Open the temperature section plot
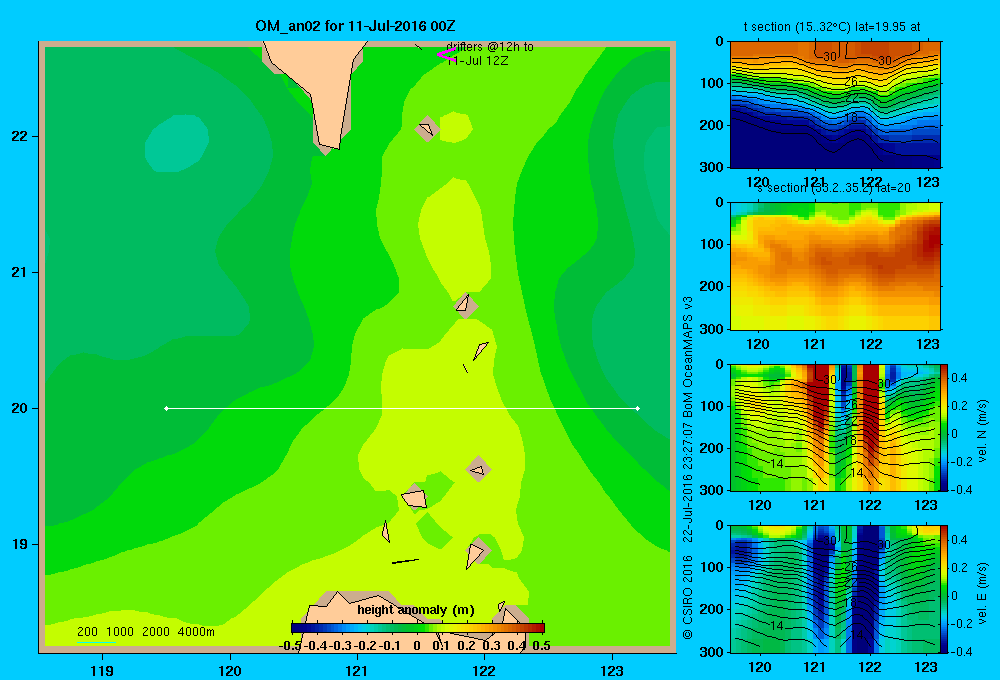The width and height of the screenshot is (1000, 680). coord(835,105)
